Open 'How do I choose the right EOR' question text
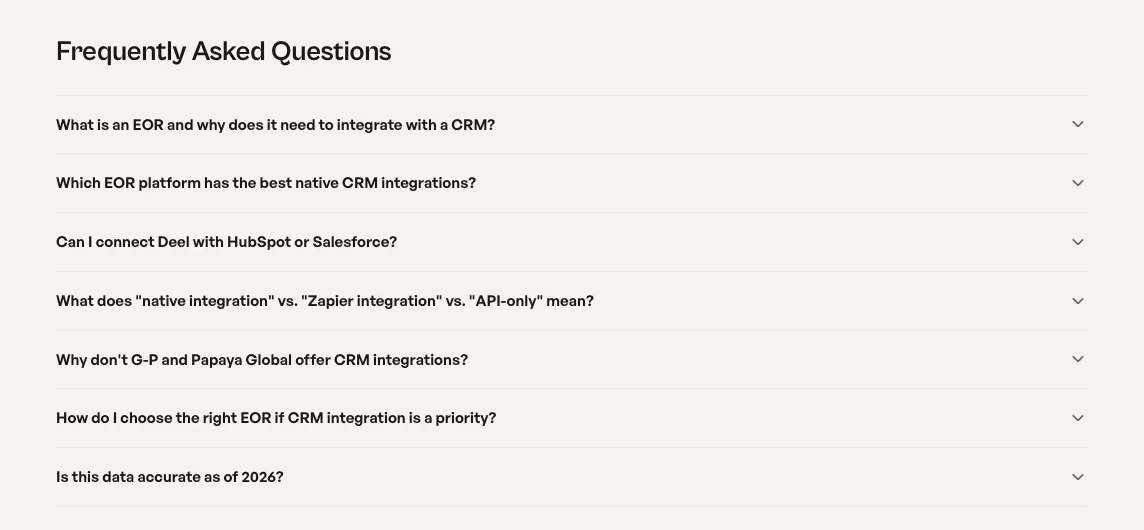The image size is (1144, 530). pos(276,418)
